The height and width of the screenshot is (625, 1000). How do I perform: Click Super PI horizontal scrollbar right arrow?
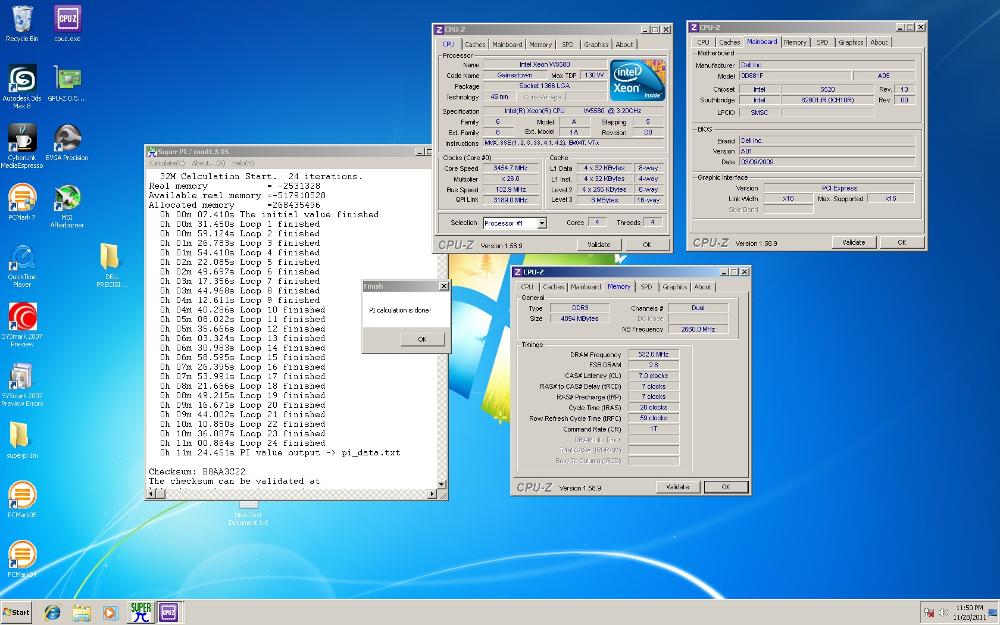(x=432, y=494)
